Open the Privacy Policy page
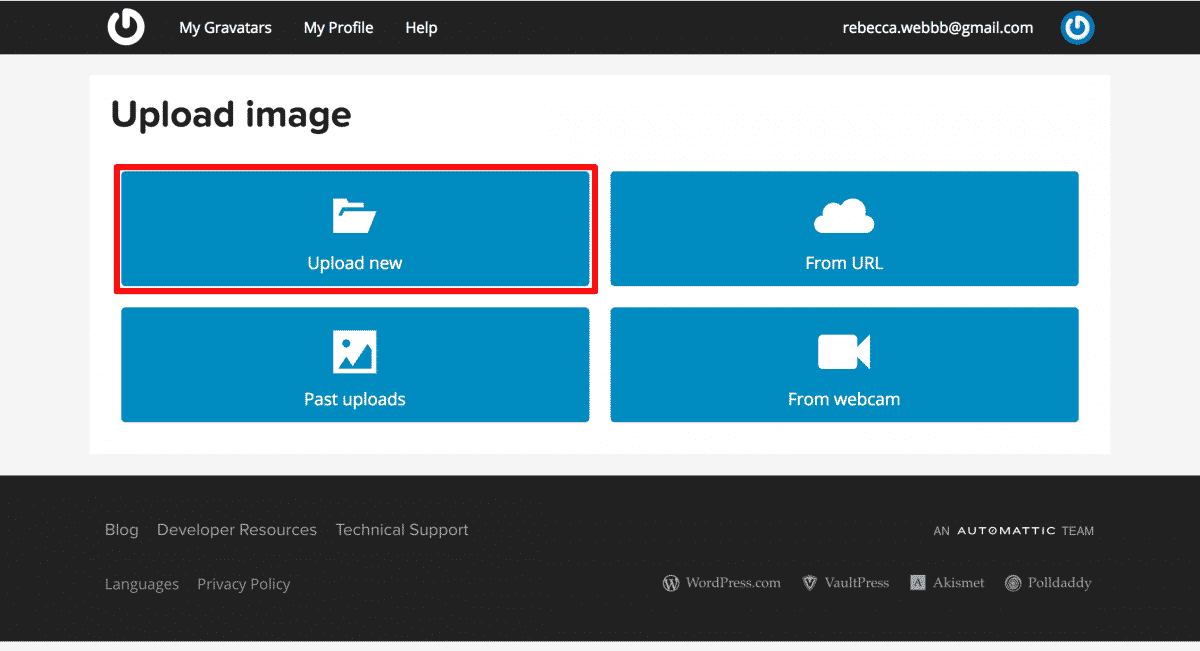 click(x=243, y=583)
